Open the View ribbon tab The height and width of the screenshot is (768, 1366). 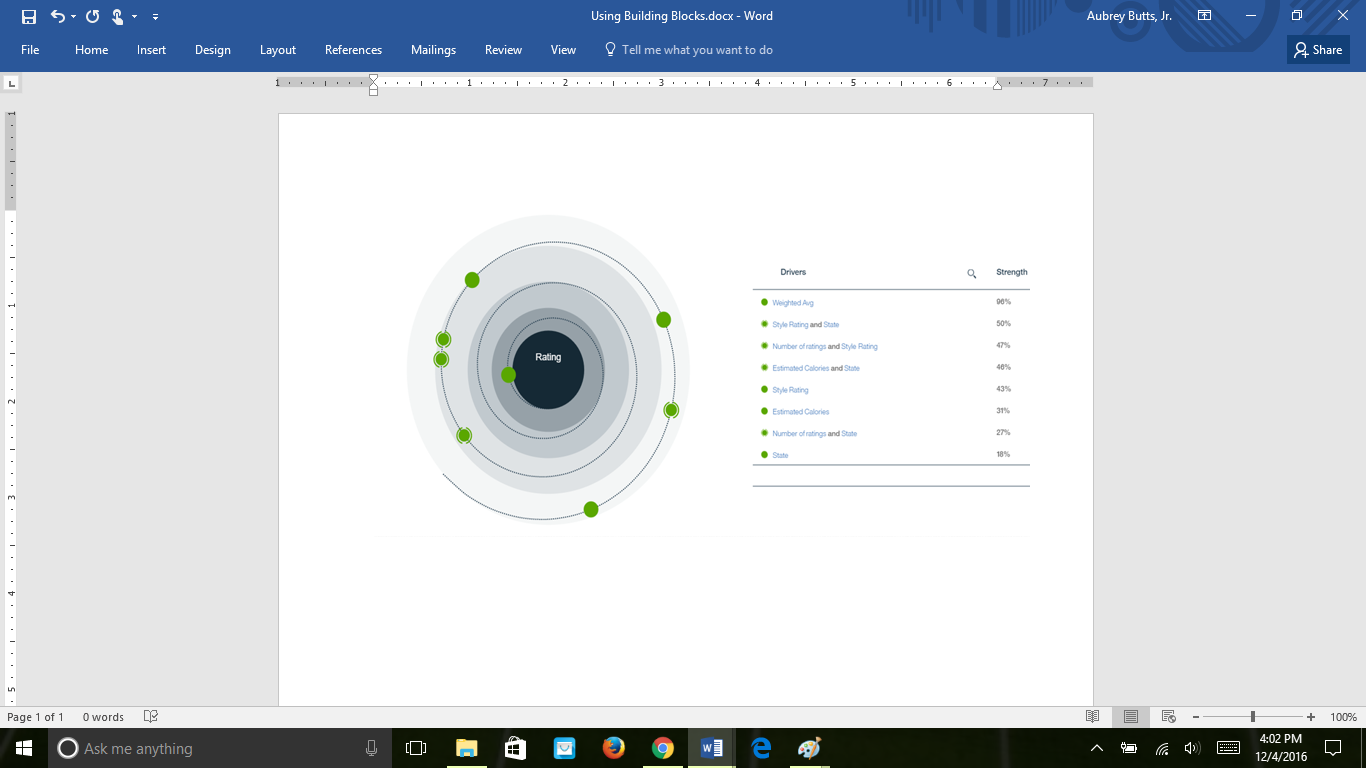(x=563, y=50)
